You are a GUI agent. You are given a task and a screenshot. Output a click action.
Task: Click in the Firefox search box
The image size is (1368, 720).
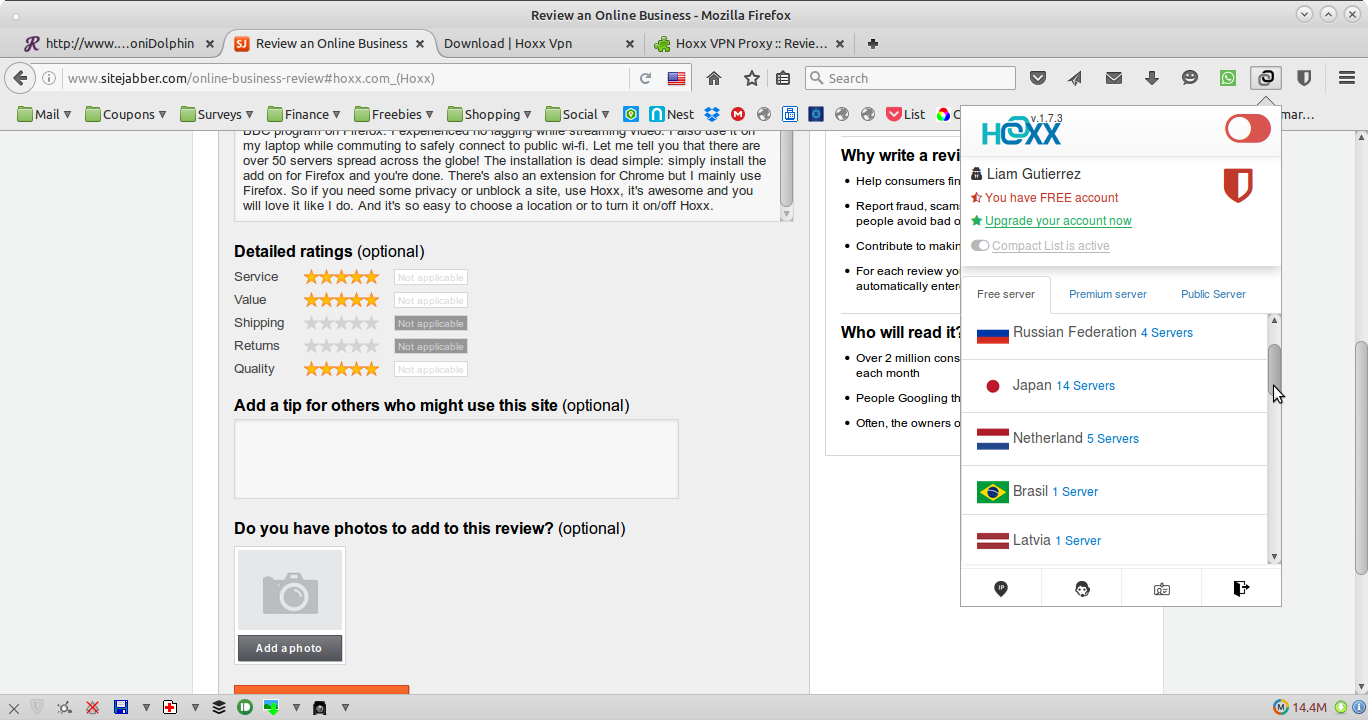click(910, 78)
